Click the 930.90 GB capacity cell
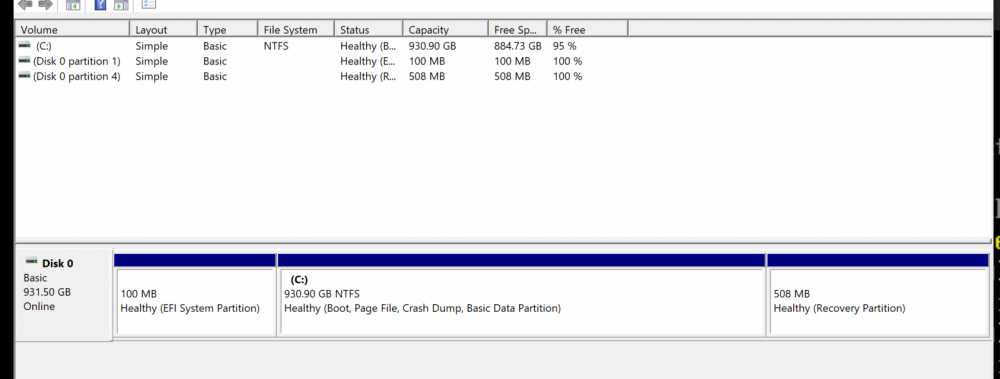Screen dimensions: 1000x379 432,46
